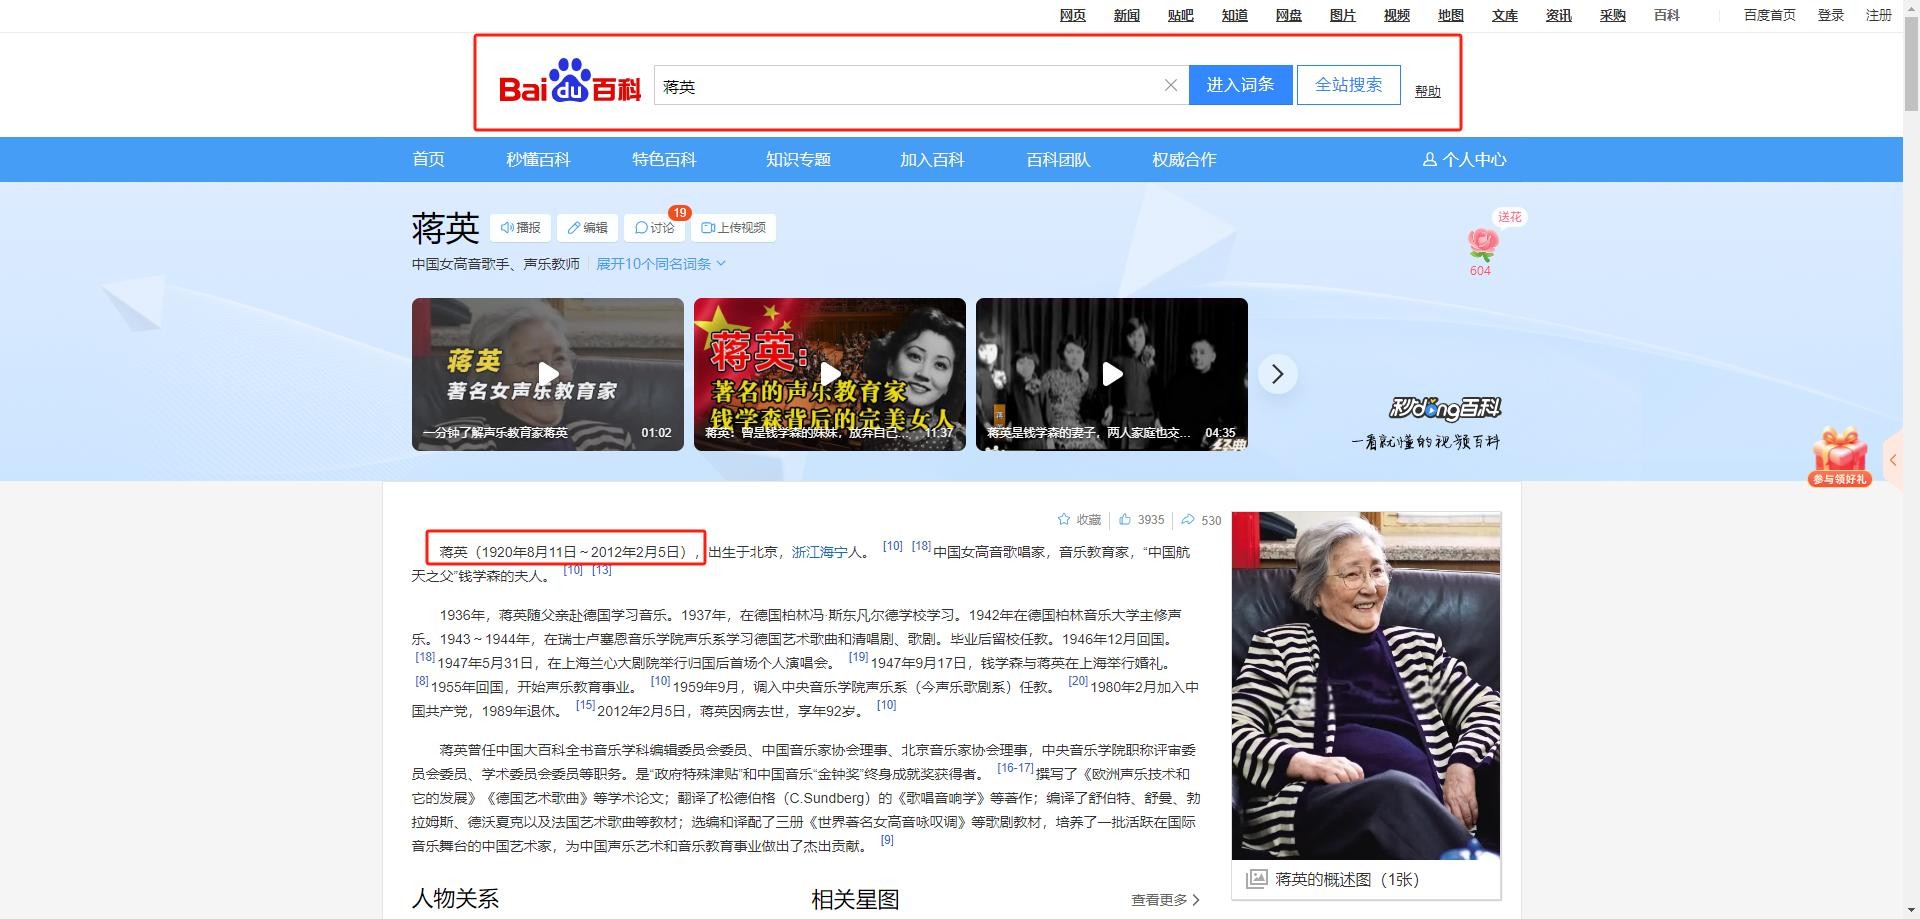Click the share arrow icon
This screenshot has height=919, width=1920.
[x=1188, y=520]
